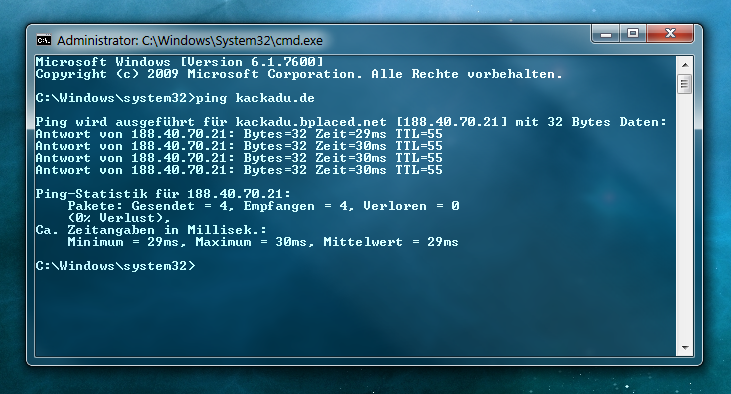The image size is (731, 394).
Task: Click the vertical scrollbar thumb
Action: tap(685, 84)
